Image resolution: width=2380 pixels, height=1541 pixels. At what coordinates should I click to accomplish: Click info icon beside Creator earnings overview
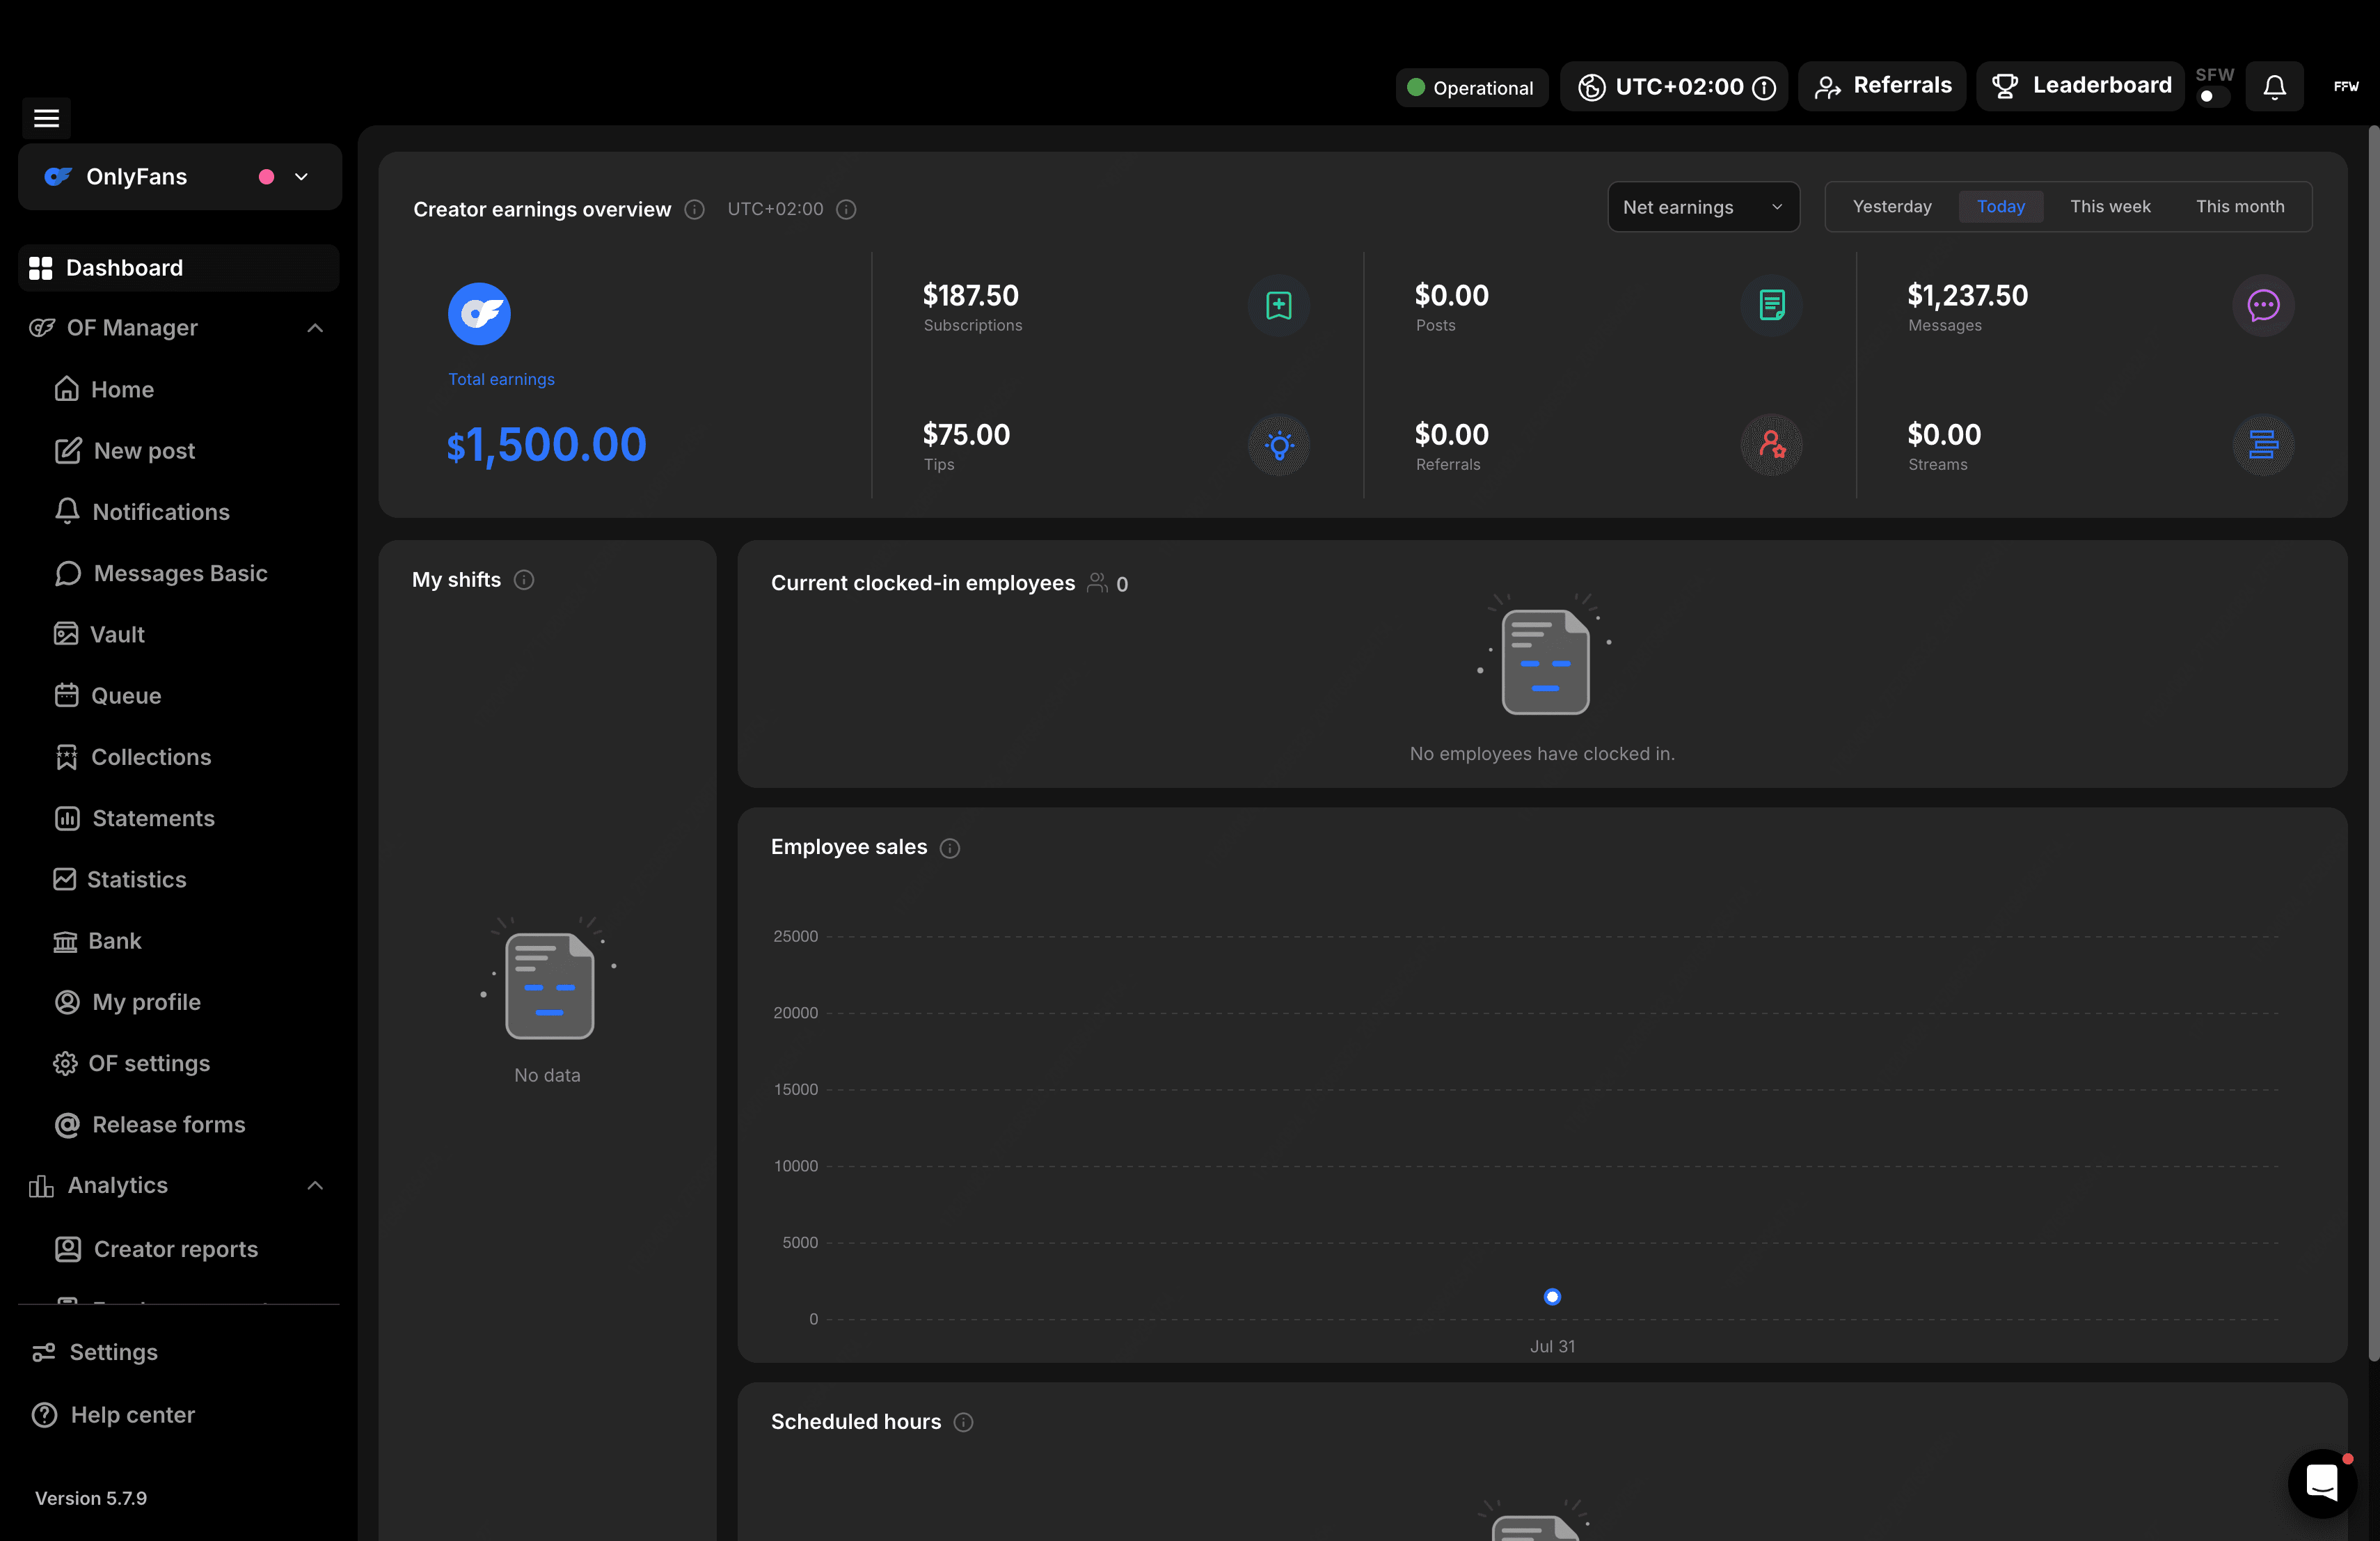click(x=694, y=209)
